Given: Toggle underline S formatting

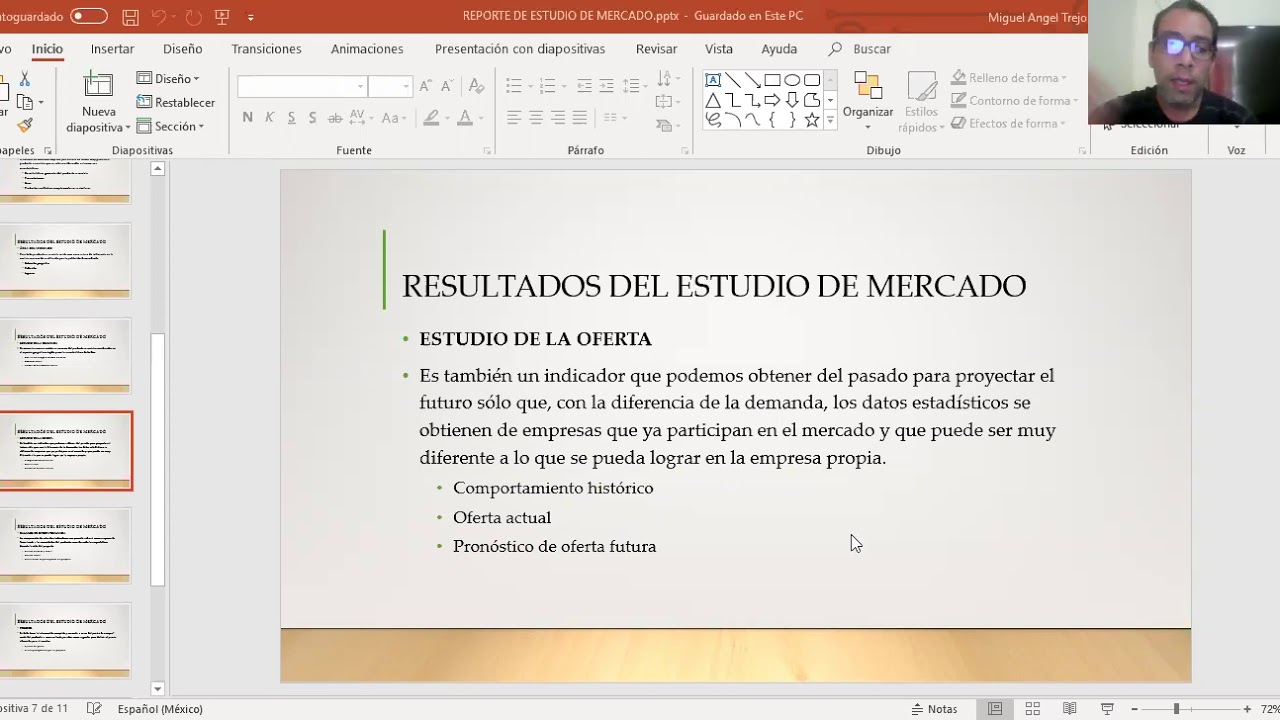Looking at the screenshot, I should [291, 118].
